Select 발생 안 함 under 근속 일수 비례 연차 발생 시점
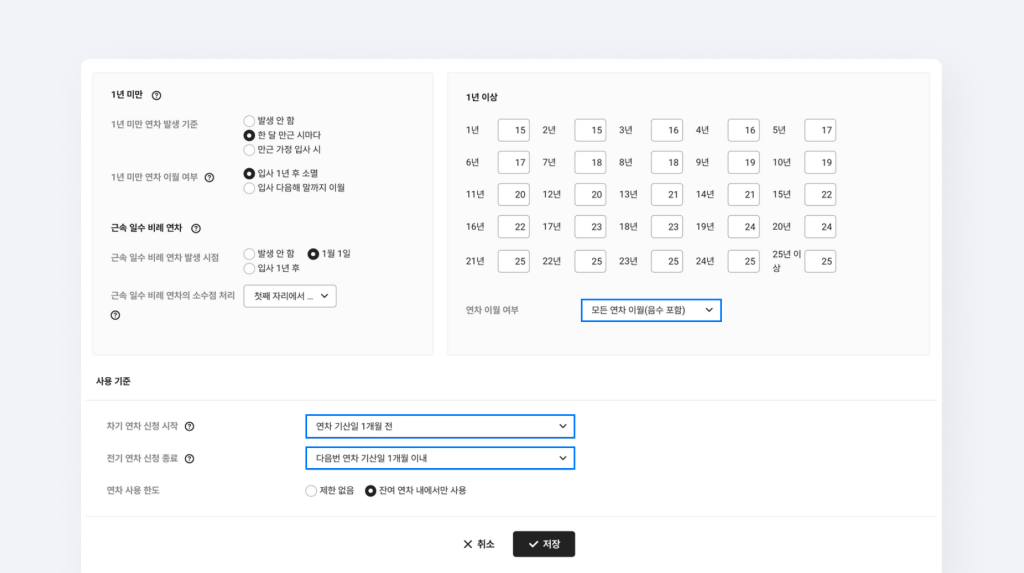Viewport: 1024px width, 573px height. (249, 254)
